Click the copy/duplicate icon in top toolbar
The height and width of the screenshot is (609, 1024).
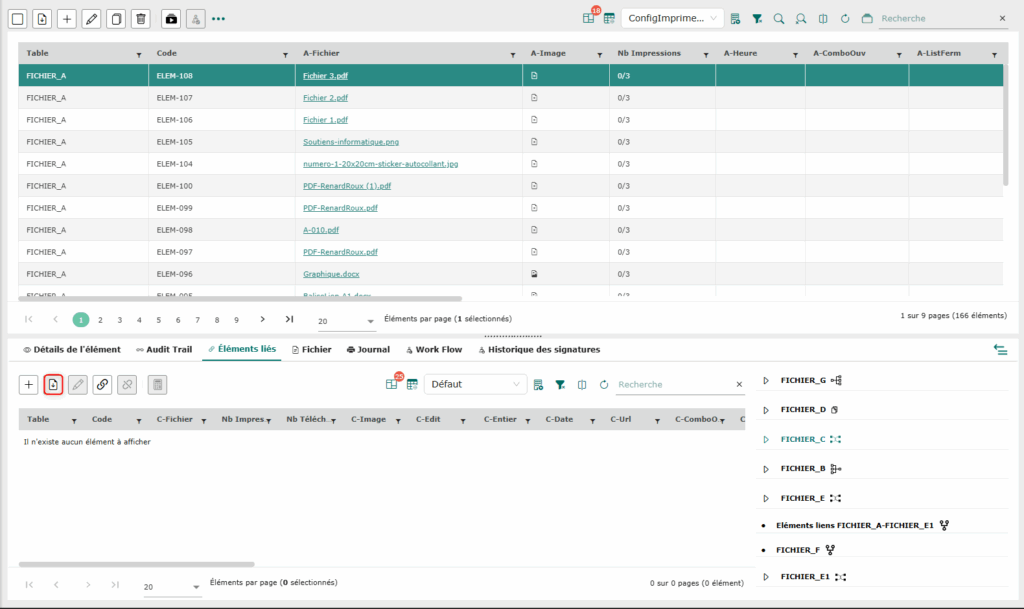coord(117,19)
